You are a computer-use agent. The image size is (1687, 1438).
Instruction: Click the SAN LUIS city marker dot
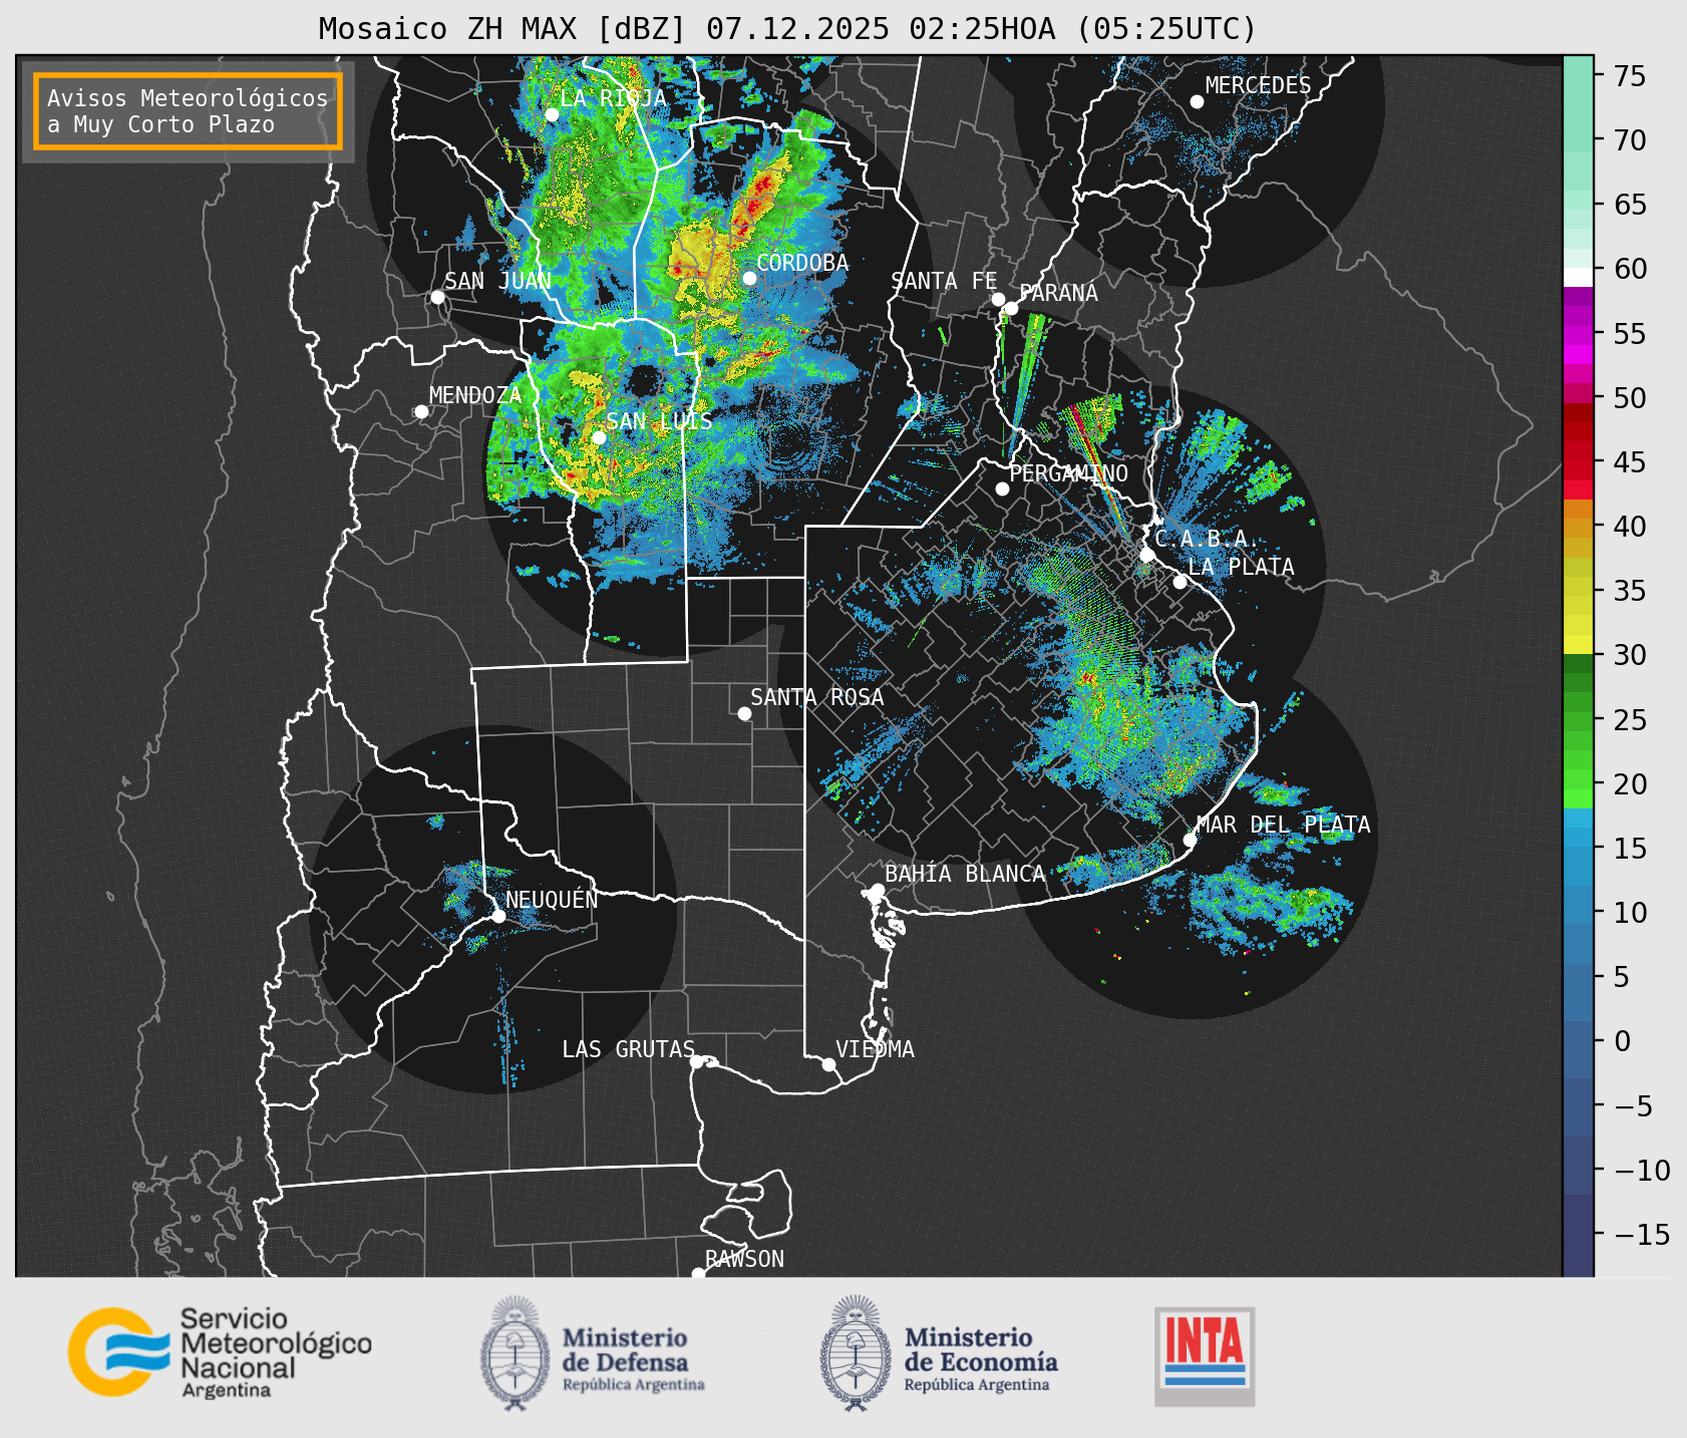tap(598, 437)
